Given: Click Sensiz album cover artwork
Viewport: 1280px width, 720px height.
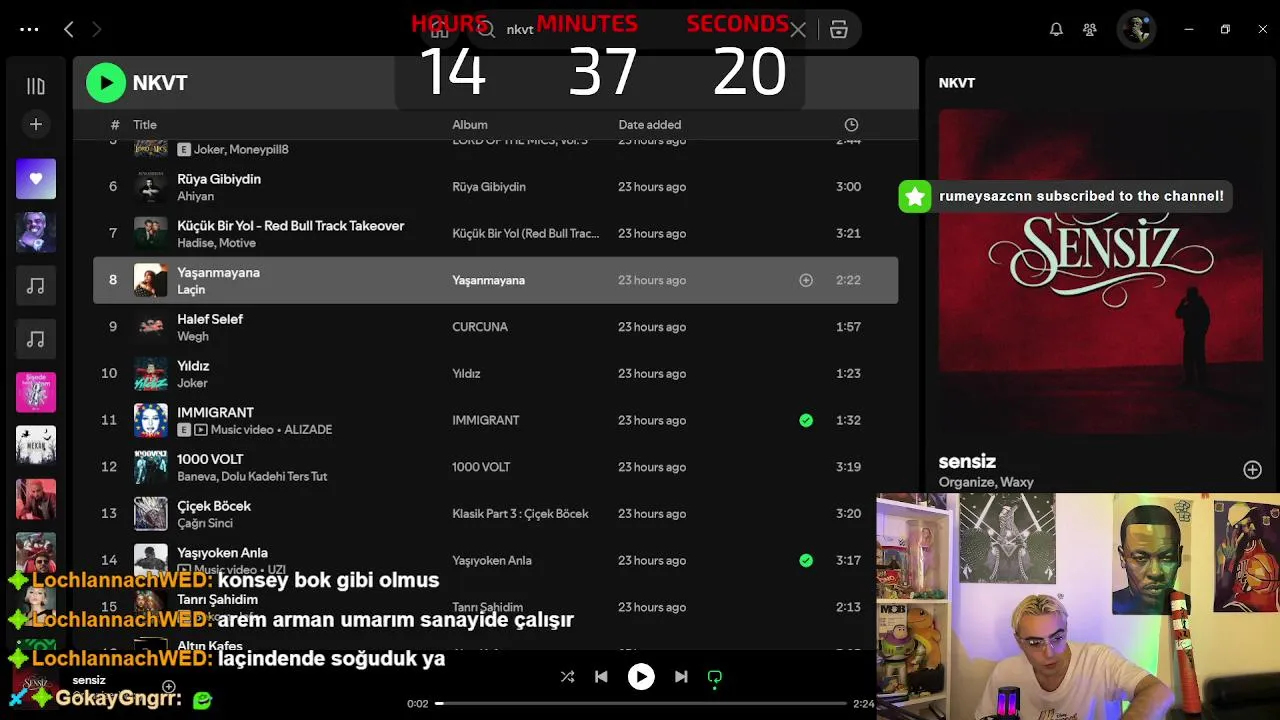Looking at the screenshot, I should (x=1100, y=271).
